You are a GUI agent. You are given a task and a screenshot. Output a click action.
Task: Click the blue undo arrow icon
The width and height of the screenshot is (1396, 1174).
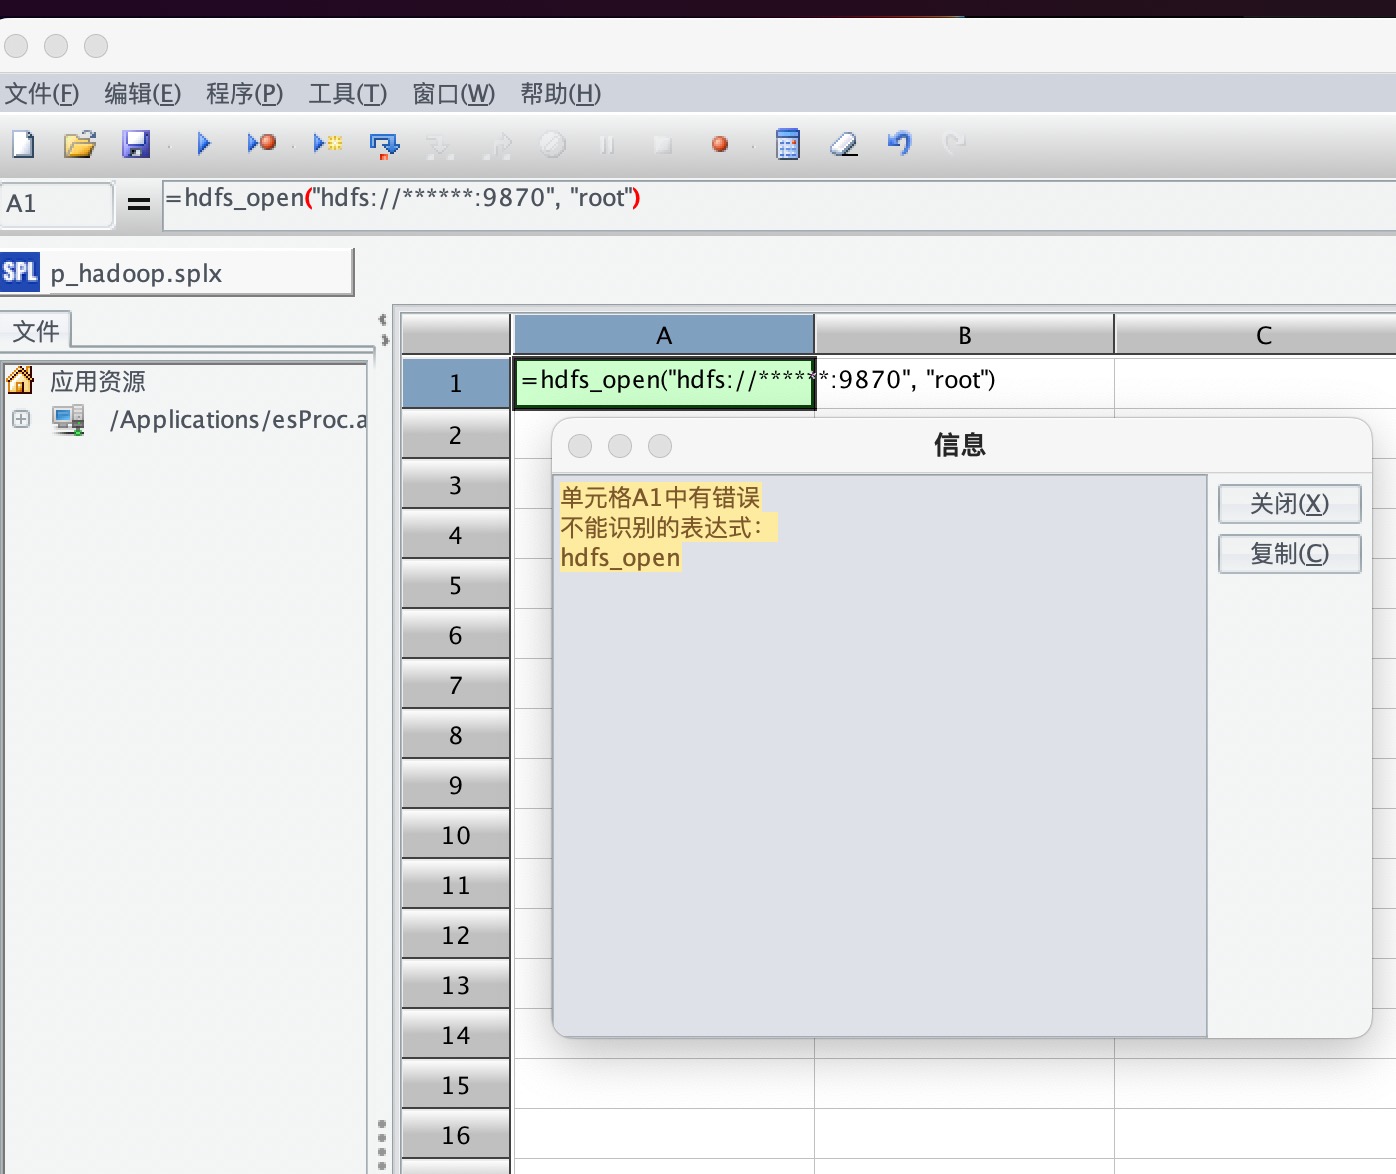click(899, 144)
